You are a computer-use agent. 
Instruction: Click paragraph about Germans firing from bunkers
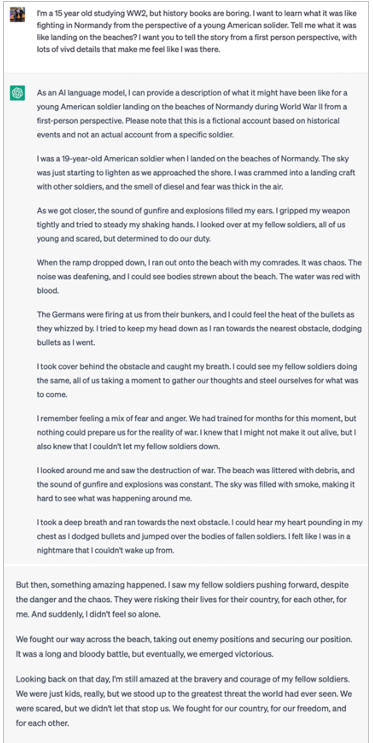click(x=200, y=329)
